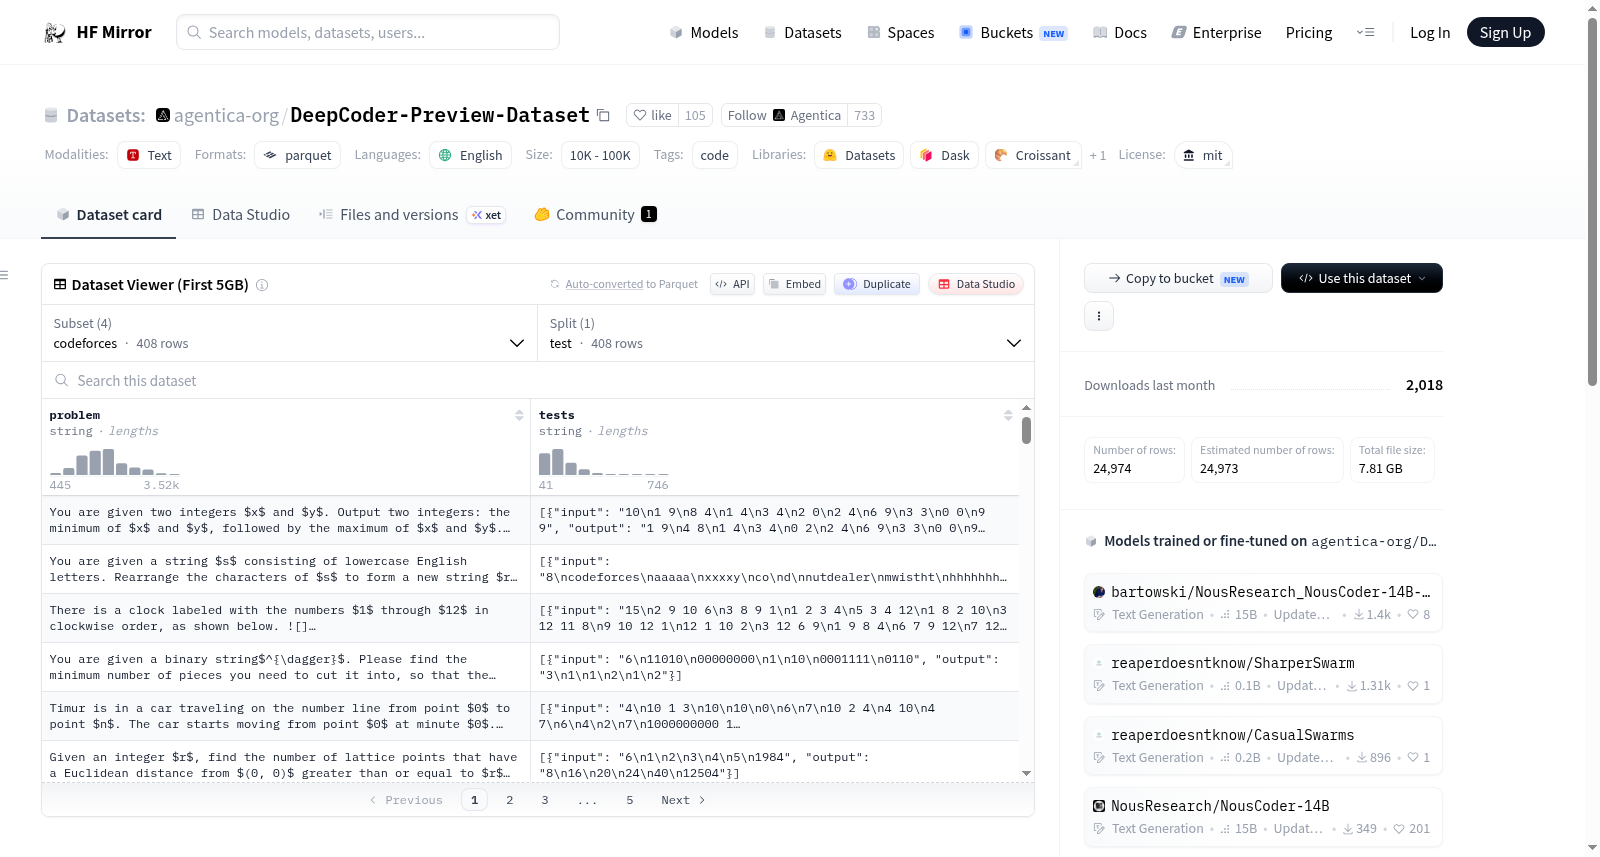Expand the Use this dataset dropdown
This screenshot has width=1600, height=857.
[1362, 278]
